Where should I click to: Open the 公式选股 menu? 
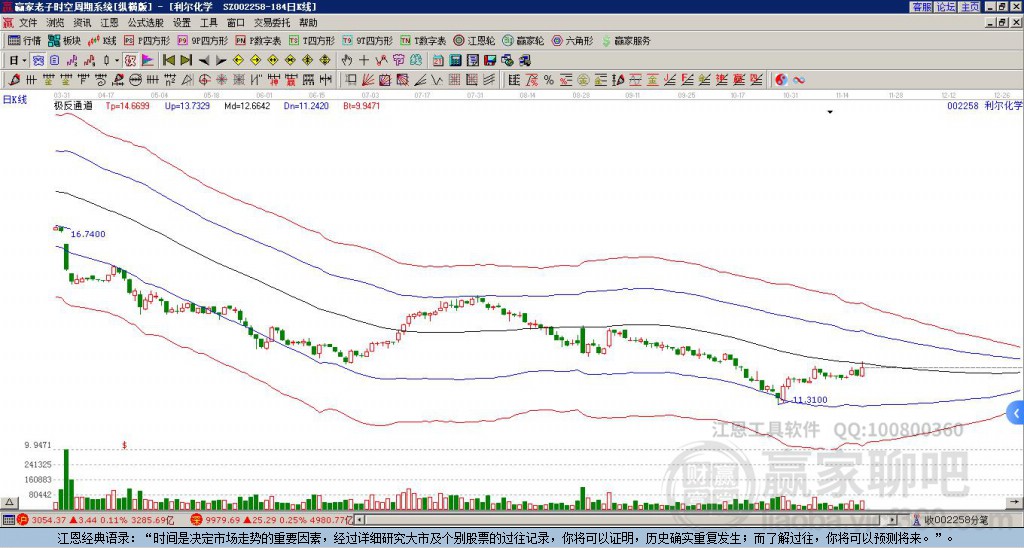[x=146, y=23]
